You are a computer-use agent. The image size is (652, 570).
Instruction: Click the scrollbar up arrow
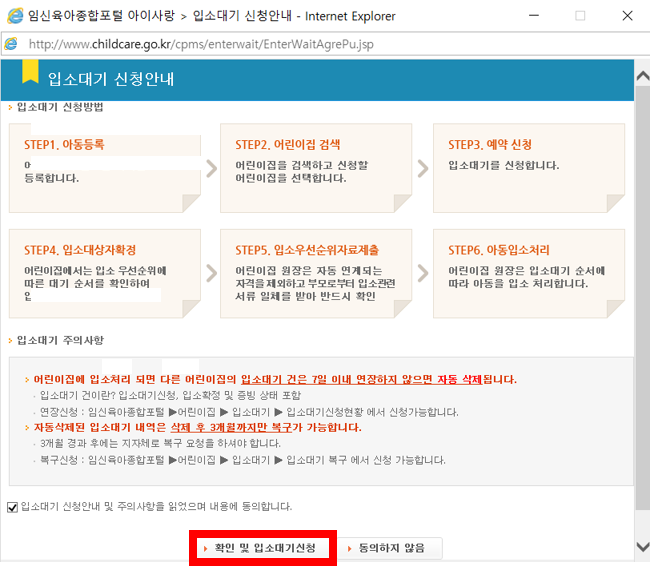pos(643,76)
